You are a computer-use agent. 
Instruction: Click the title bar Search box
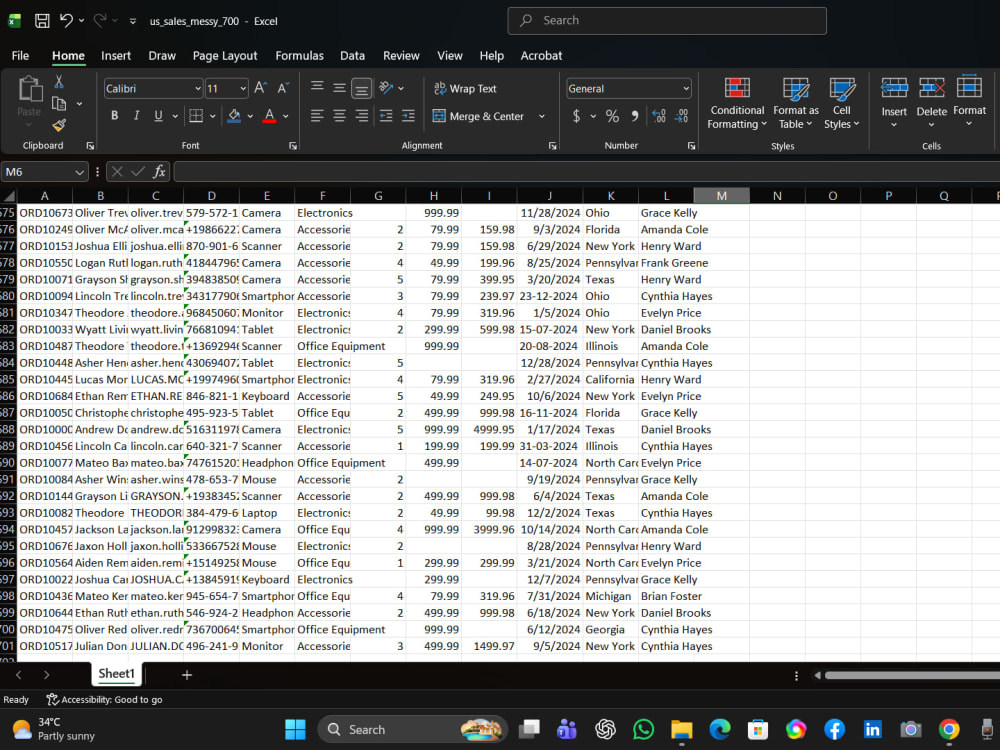tap(667, 20)
